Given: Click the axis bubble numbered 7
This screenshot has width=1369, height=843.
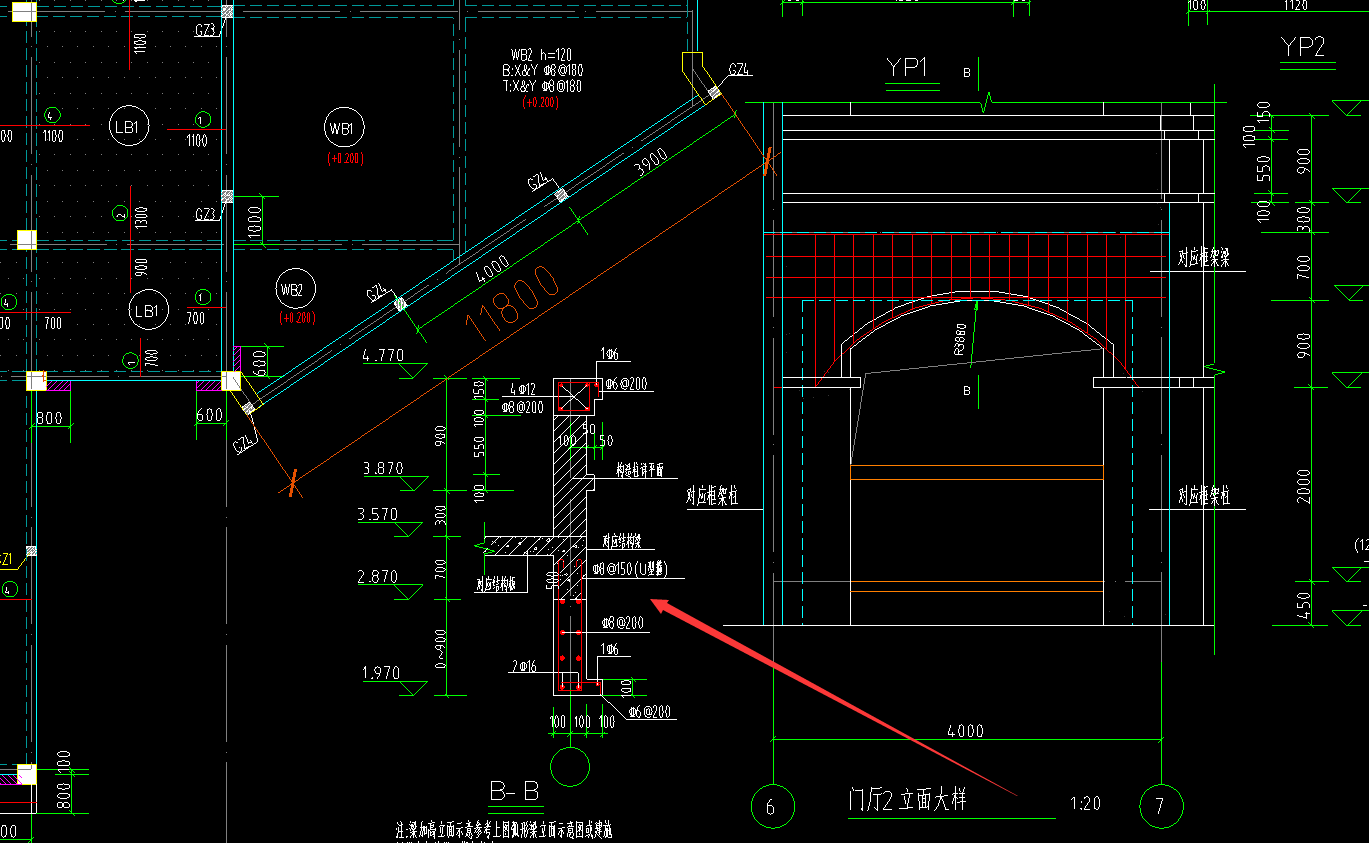Looking at the screenshot, I should (1161, 807).
